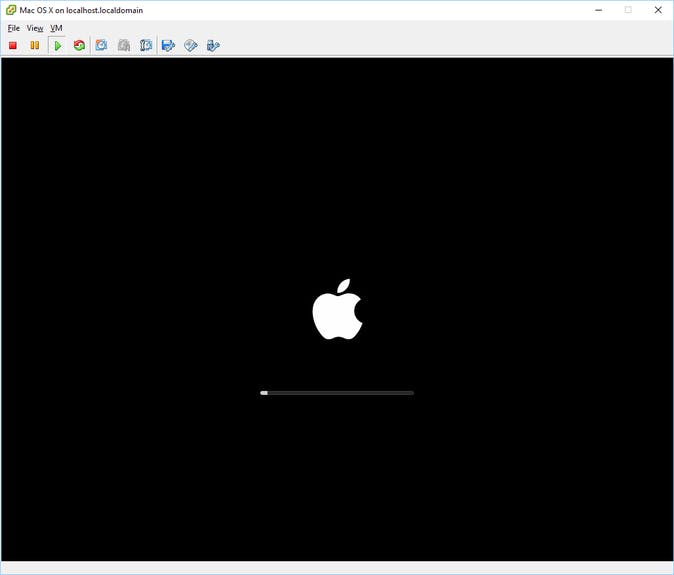Viewport: 674px width, 575px height.
Task: Connect CD/DVD device icon in toolbar
Action: coord(191,45)
